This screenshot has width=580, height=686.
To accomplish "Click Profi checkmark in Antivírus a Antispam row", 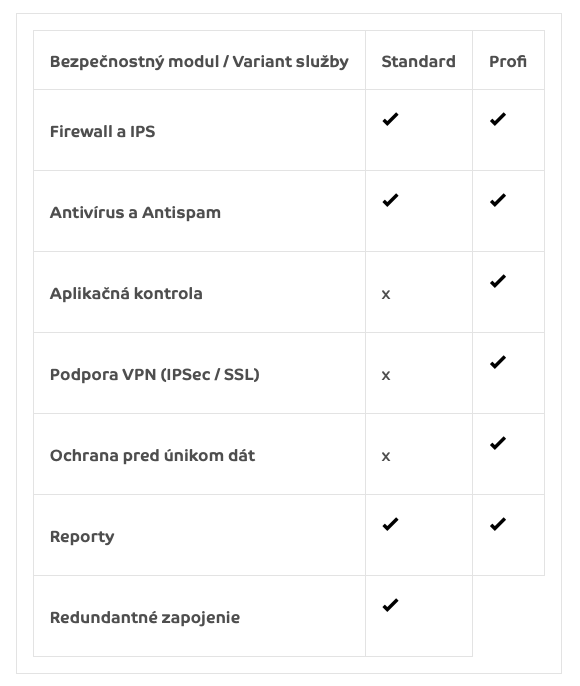I will [x=498, y=200].
